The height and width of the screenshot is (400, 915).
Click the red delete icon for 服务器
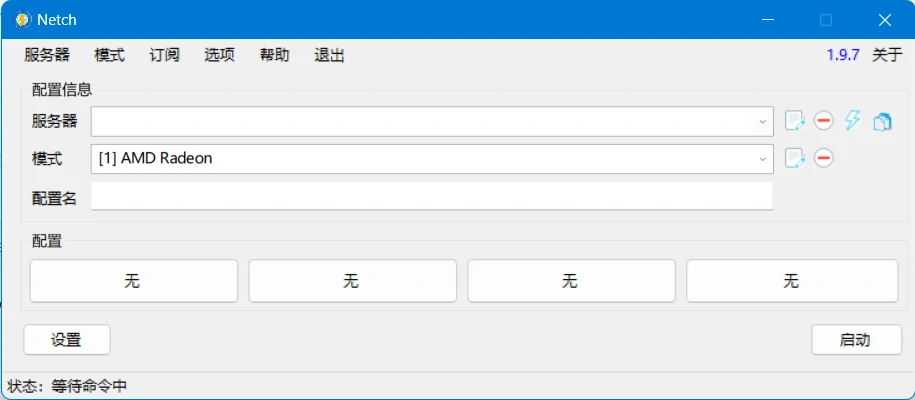point(824,121)
